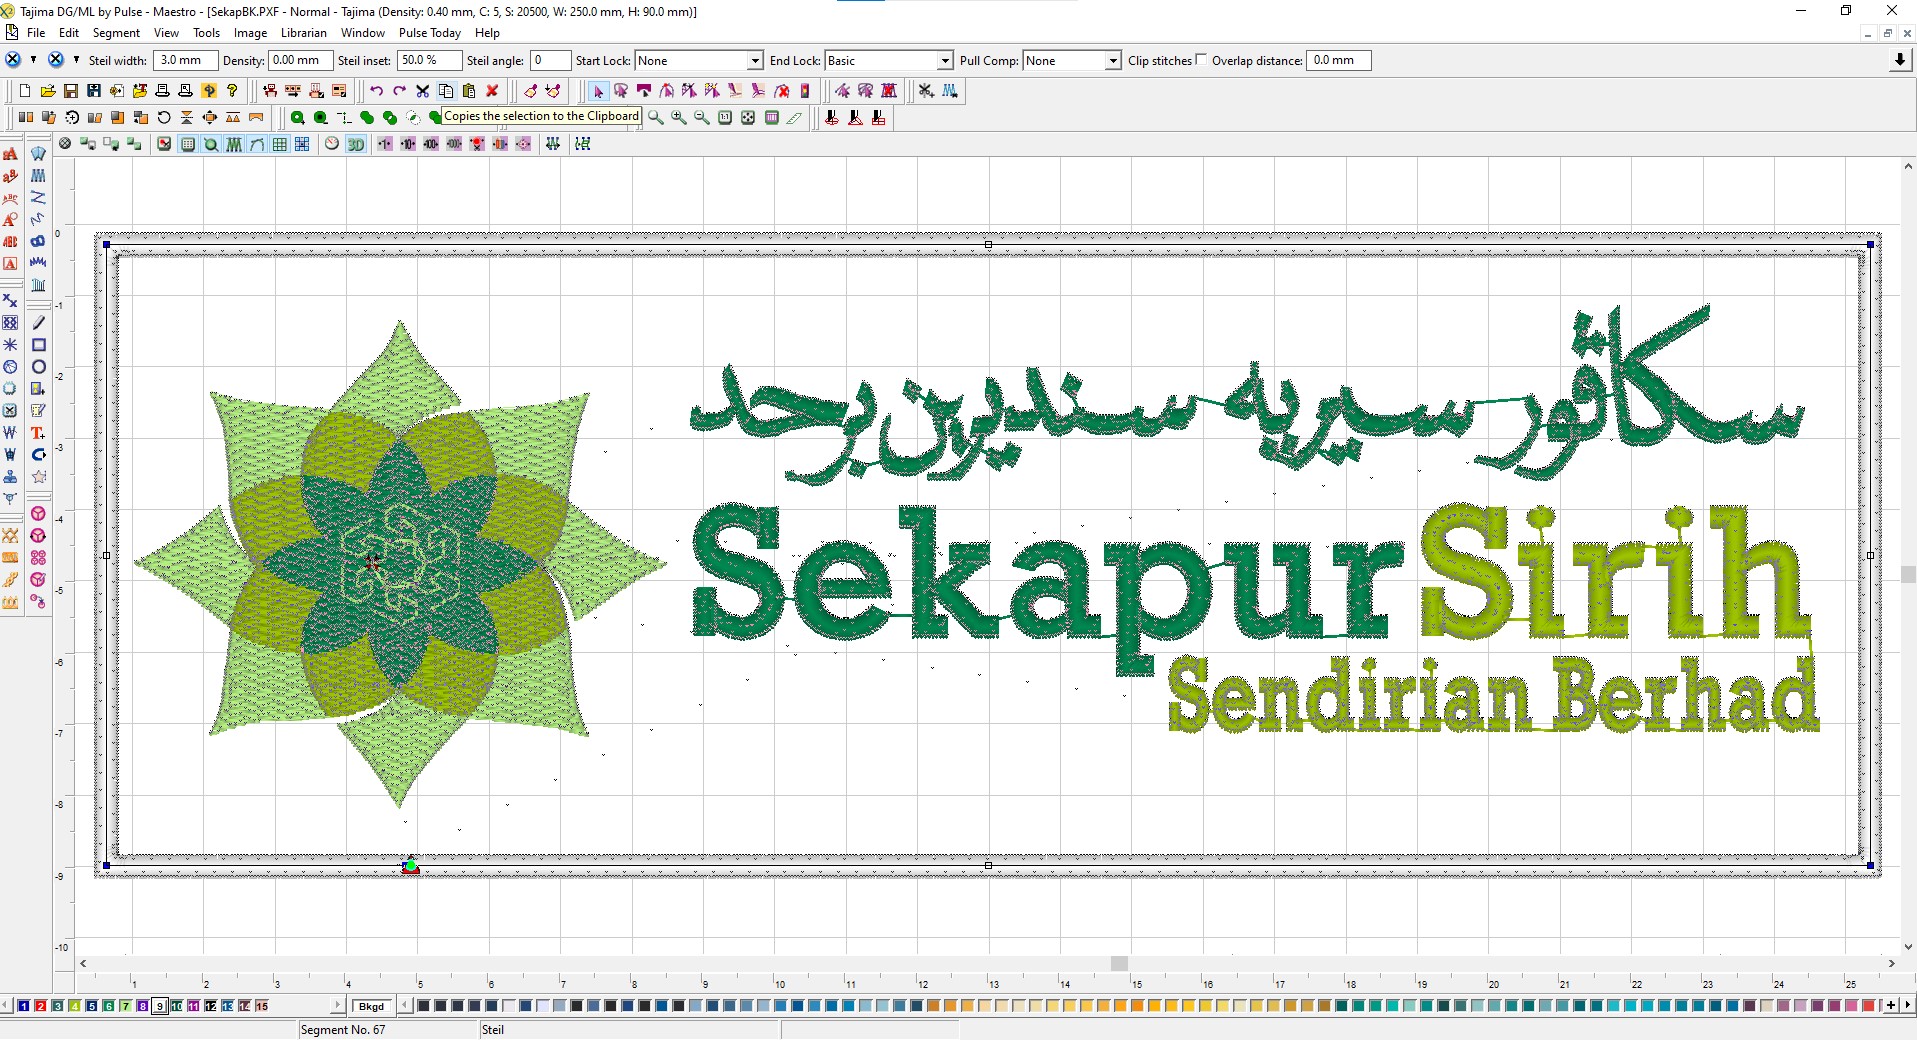
Task: Toggle the 3D stitch view
Action: point(355,144)
